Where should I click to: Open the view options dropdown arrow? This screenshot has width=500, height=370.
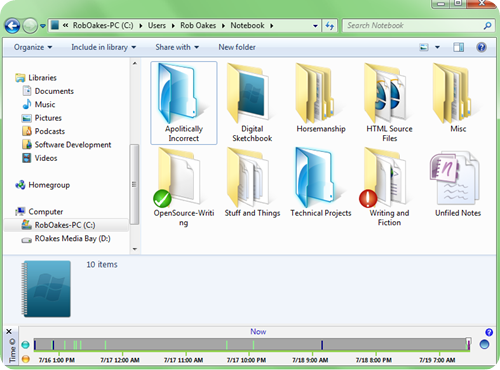point(437,47)
